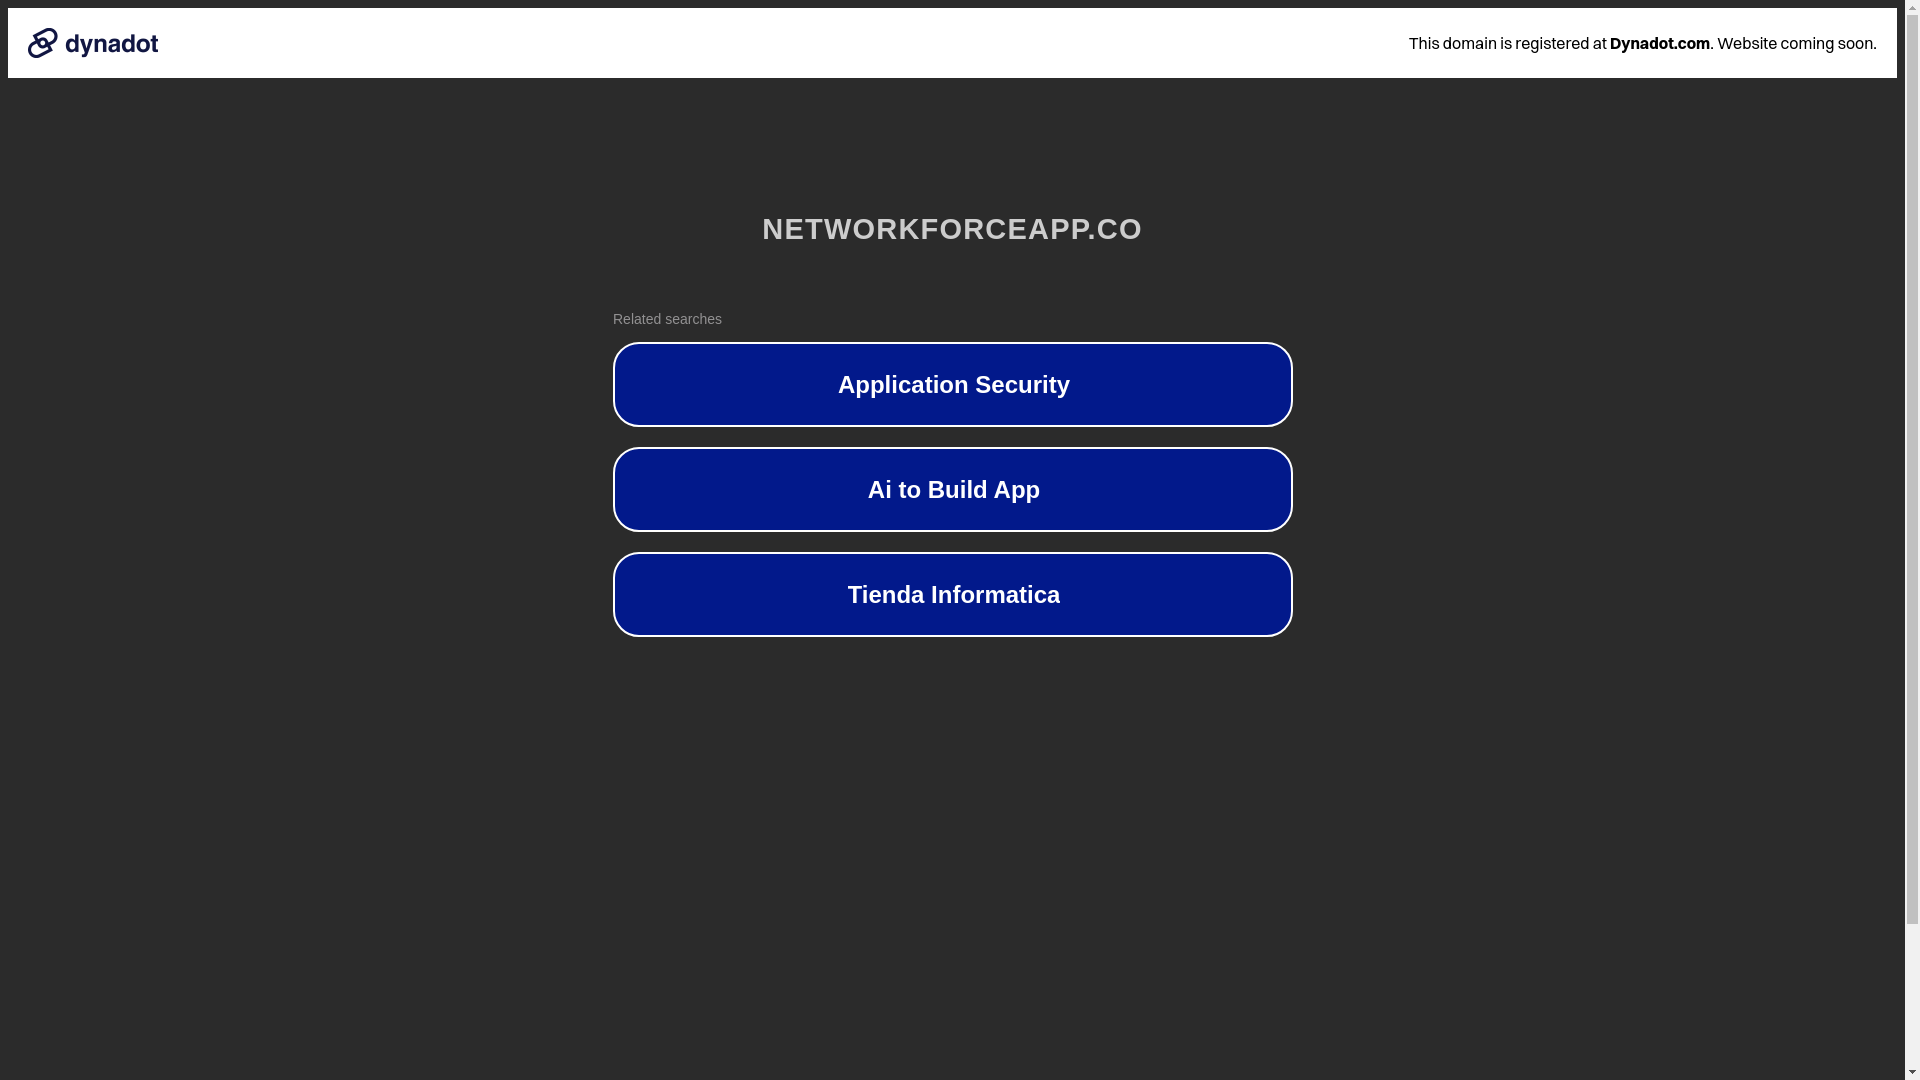Click the Related searches label
This screenshot has width=1920, height=1080.
coord(667,319)
